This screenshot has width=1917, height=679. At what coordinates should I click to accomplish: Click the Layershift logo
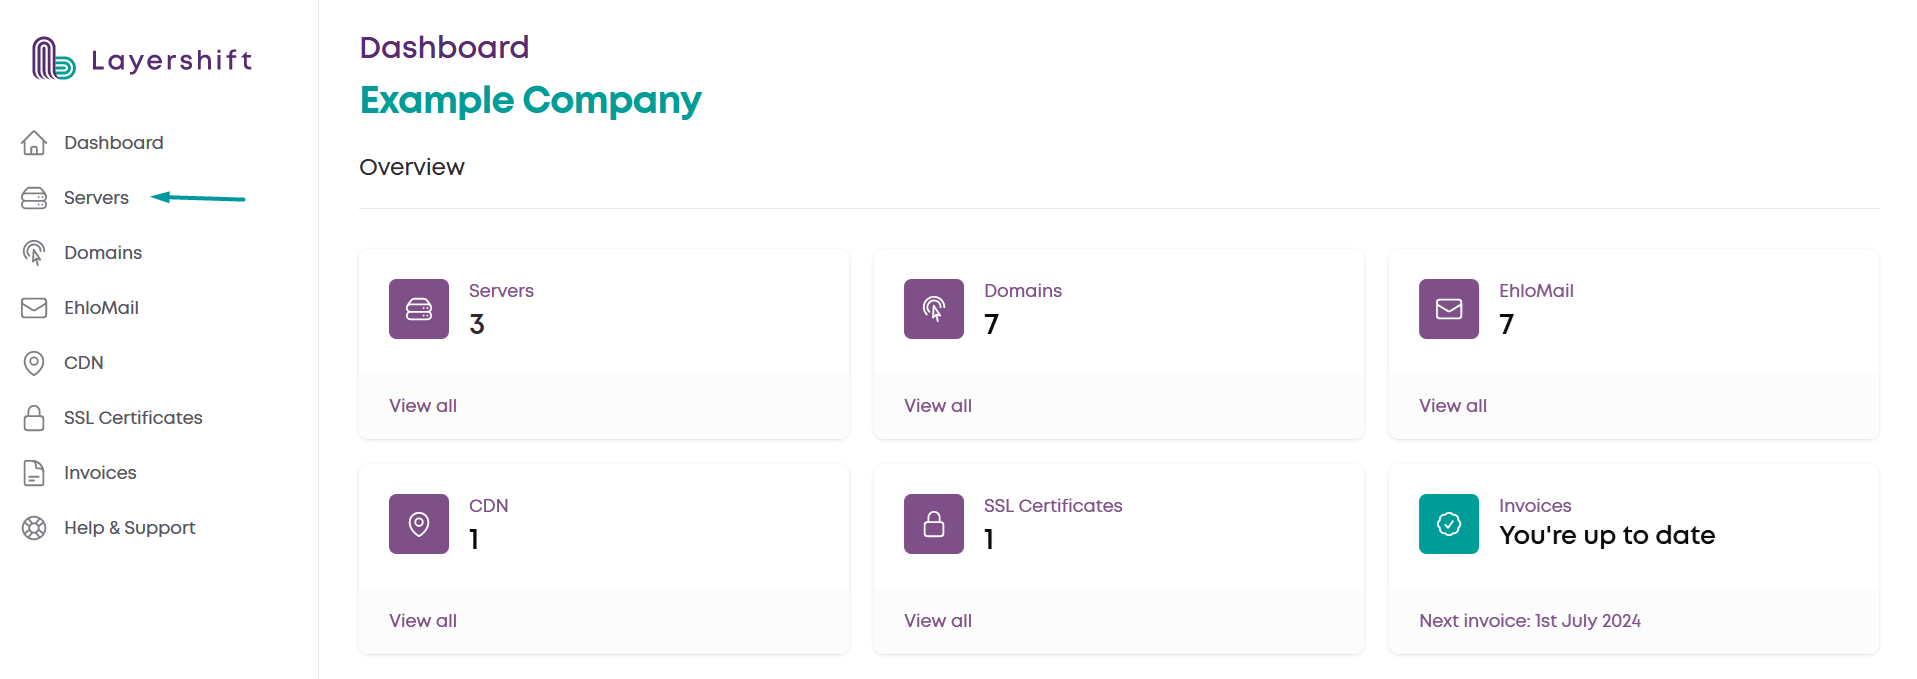tap(141, 59)
